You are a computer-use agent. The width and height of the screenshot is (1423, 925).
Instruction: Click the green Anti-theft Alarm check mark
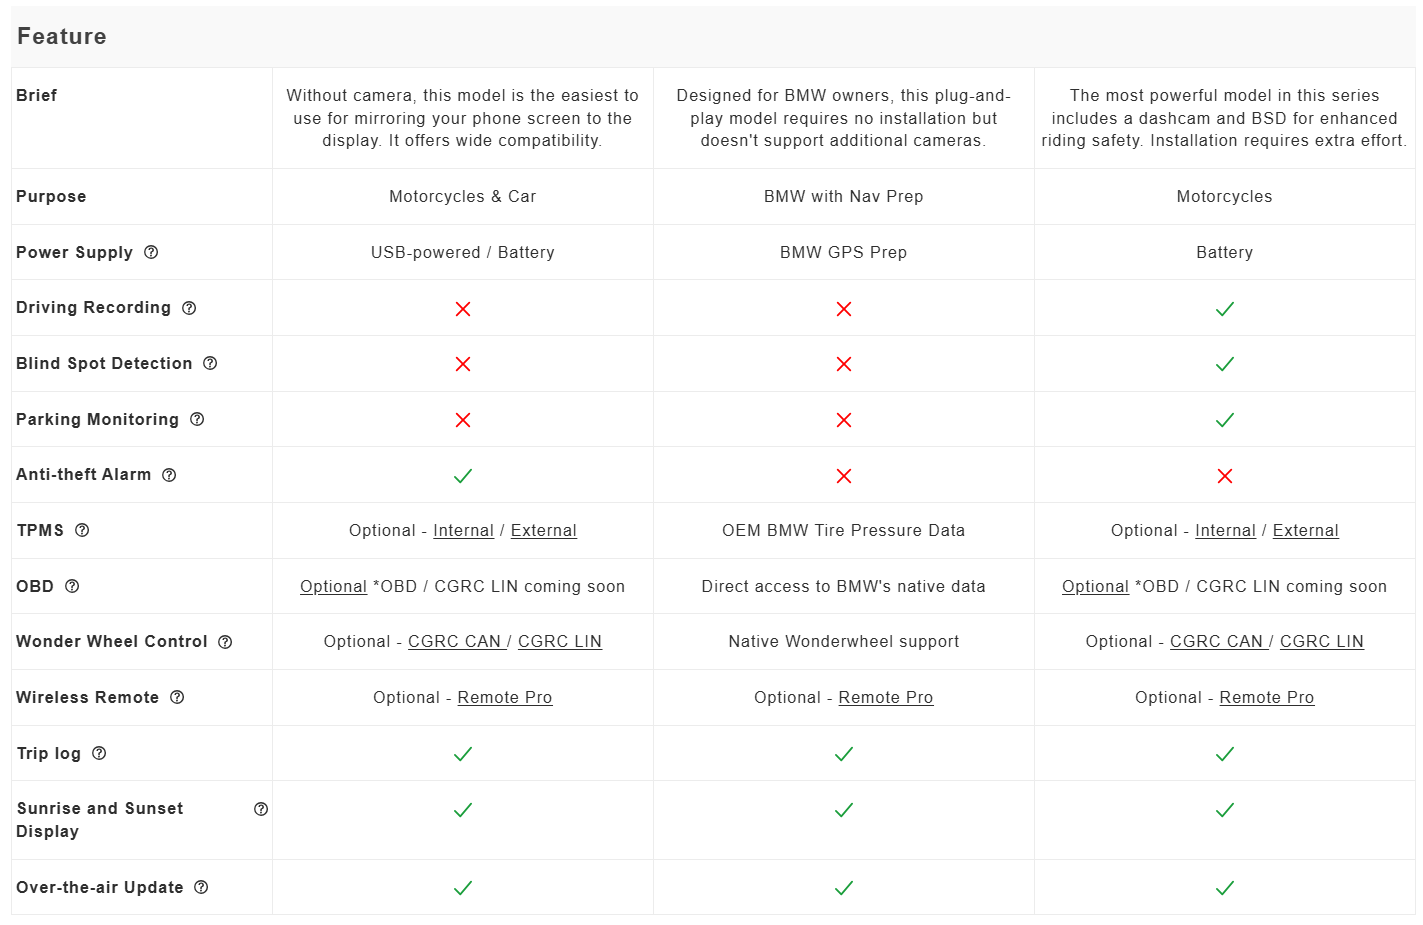click(x=463, y=476)
